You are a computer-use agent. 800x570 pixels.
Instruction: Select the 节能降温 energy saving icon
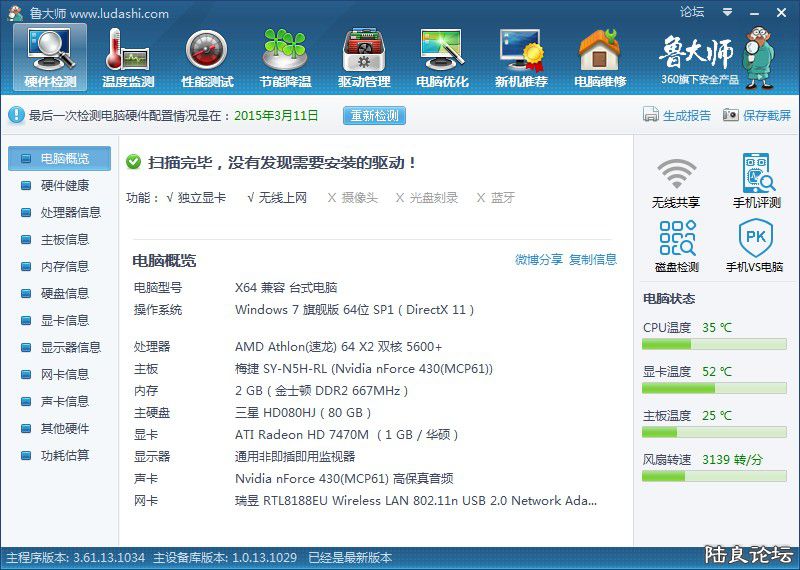[x=285, y=56]
